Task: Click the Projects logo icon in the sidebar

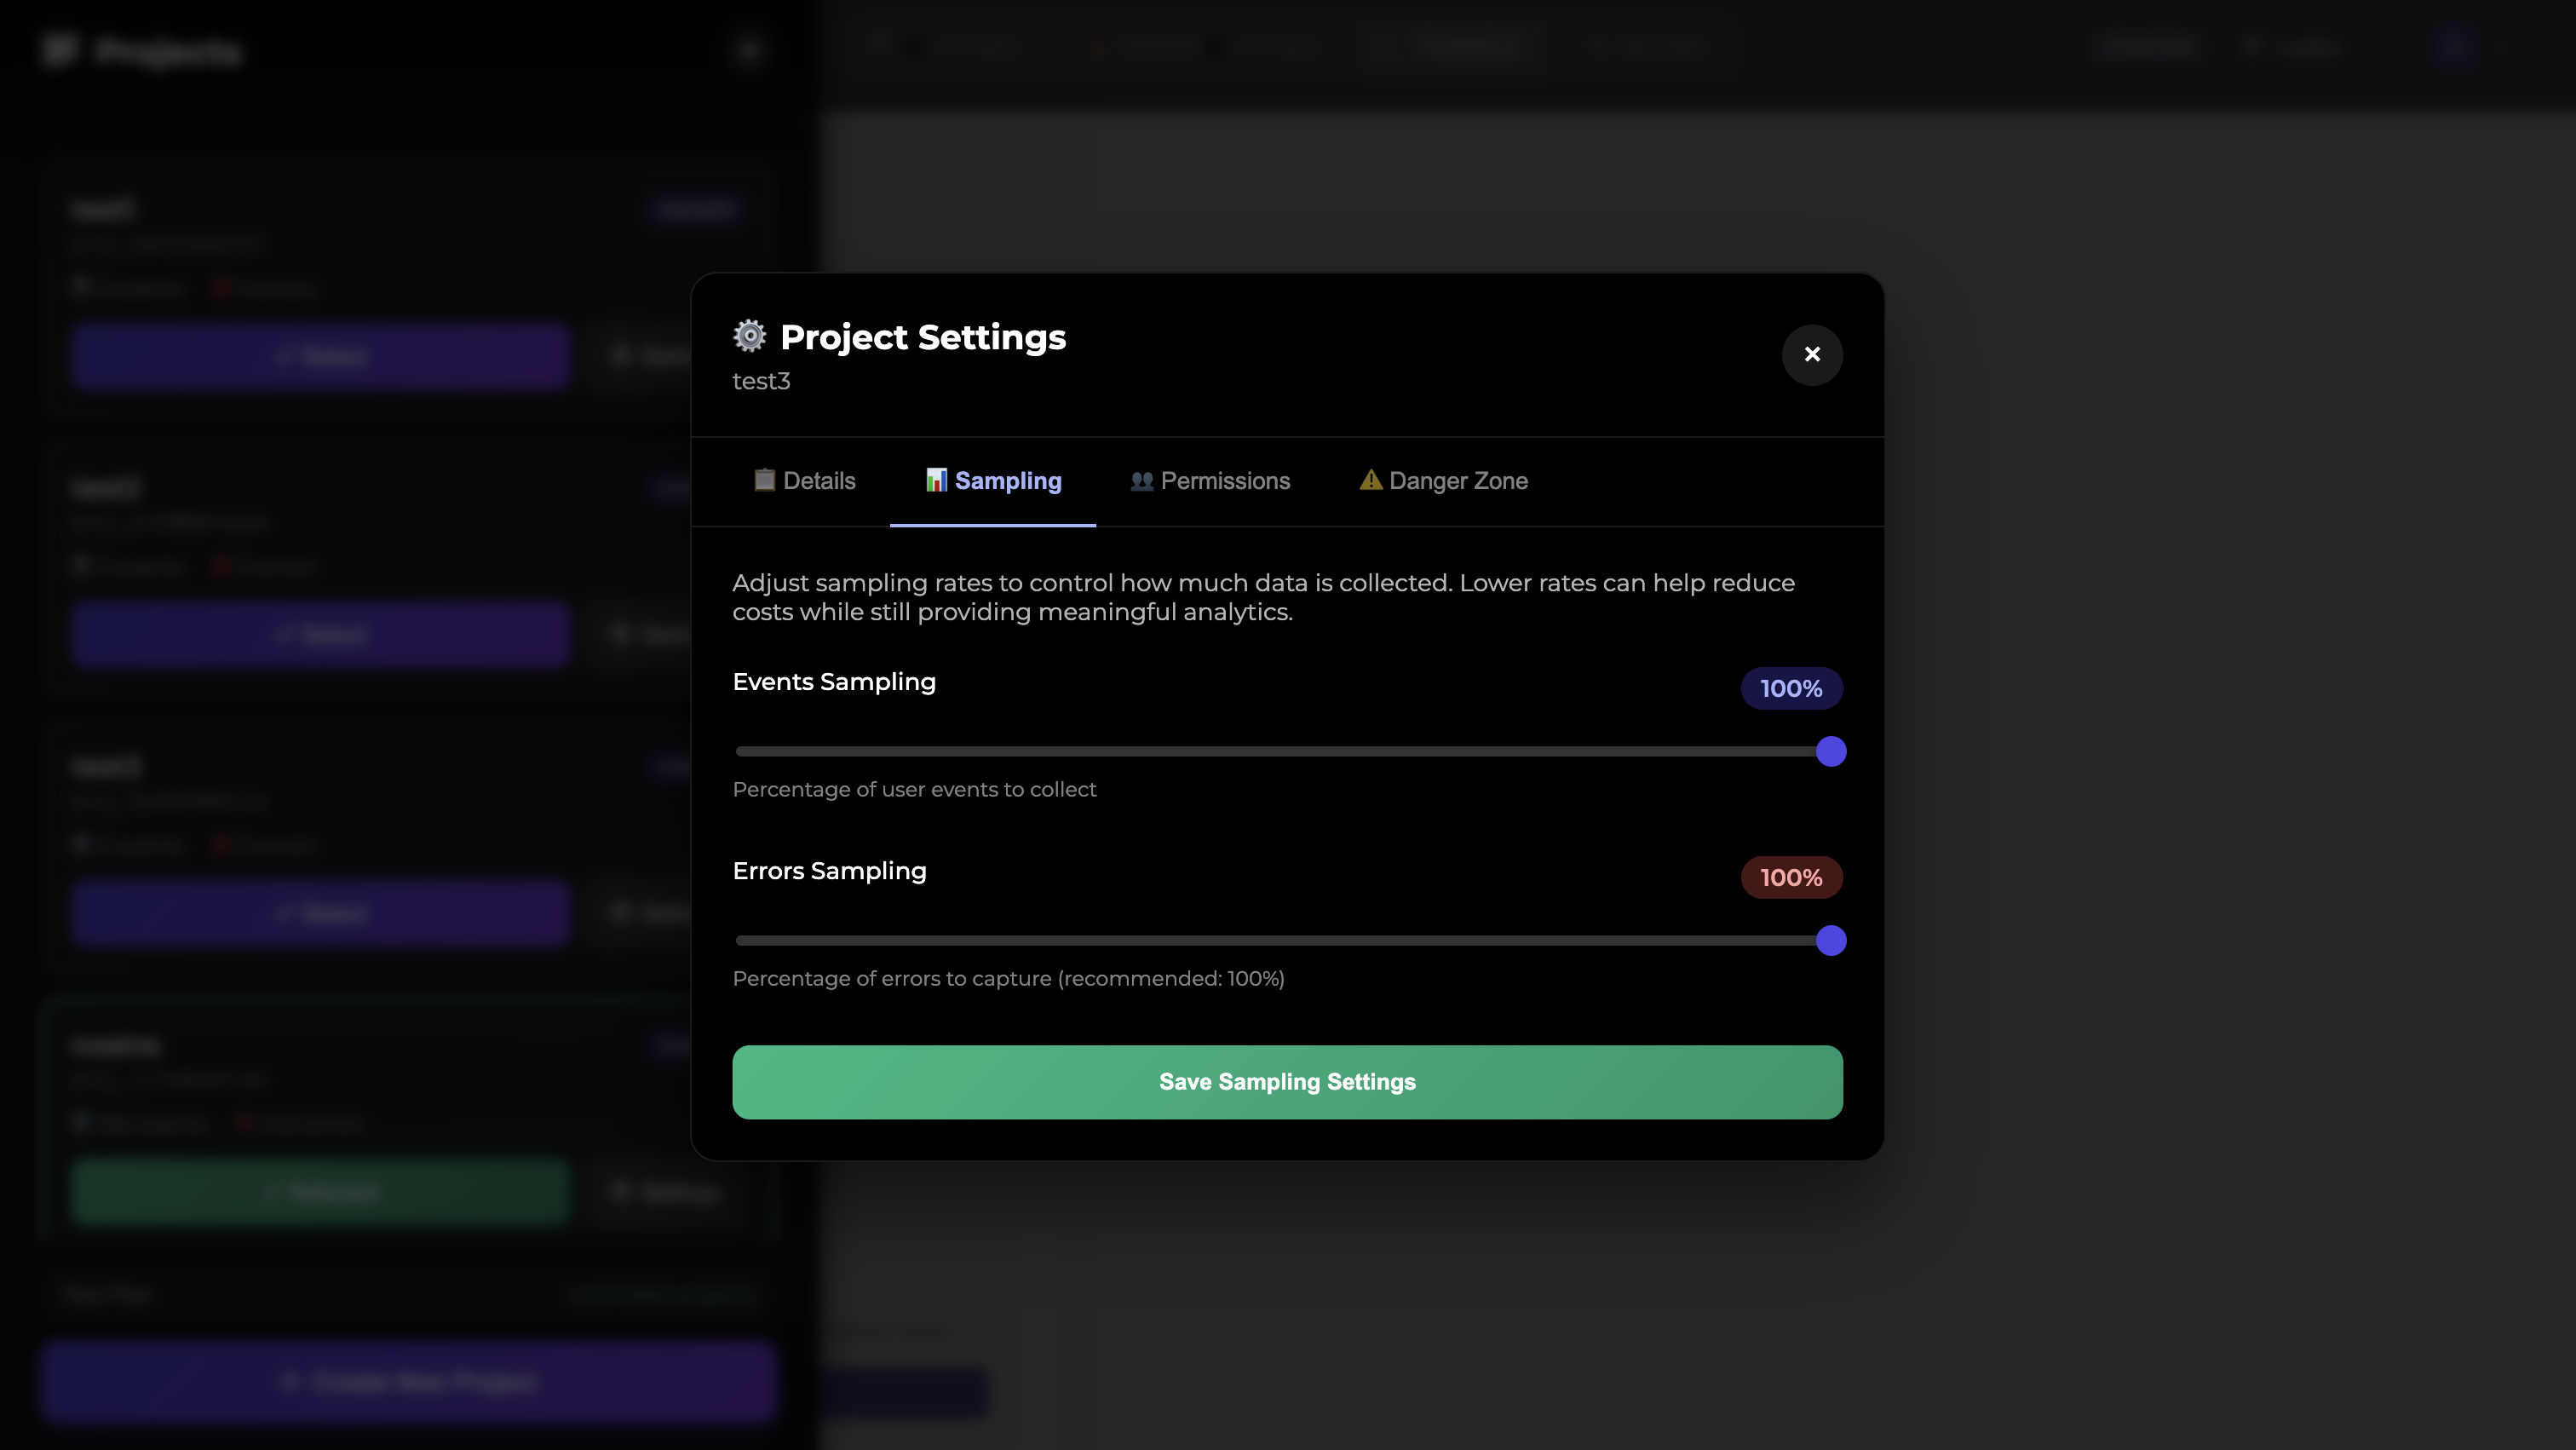Action: [59, 51]
